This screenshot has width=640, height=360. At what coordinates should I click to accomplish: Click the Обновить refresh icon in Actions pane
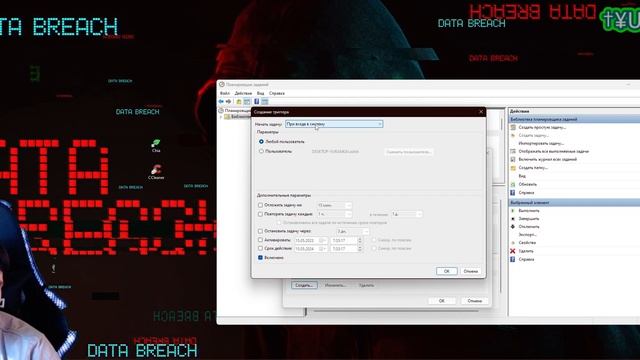pos(513,184)
